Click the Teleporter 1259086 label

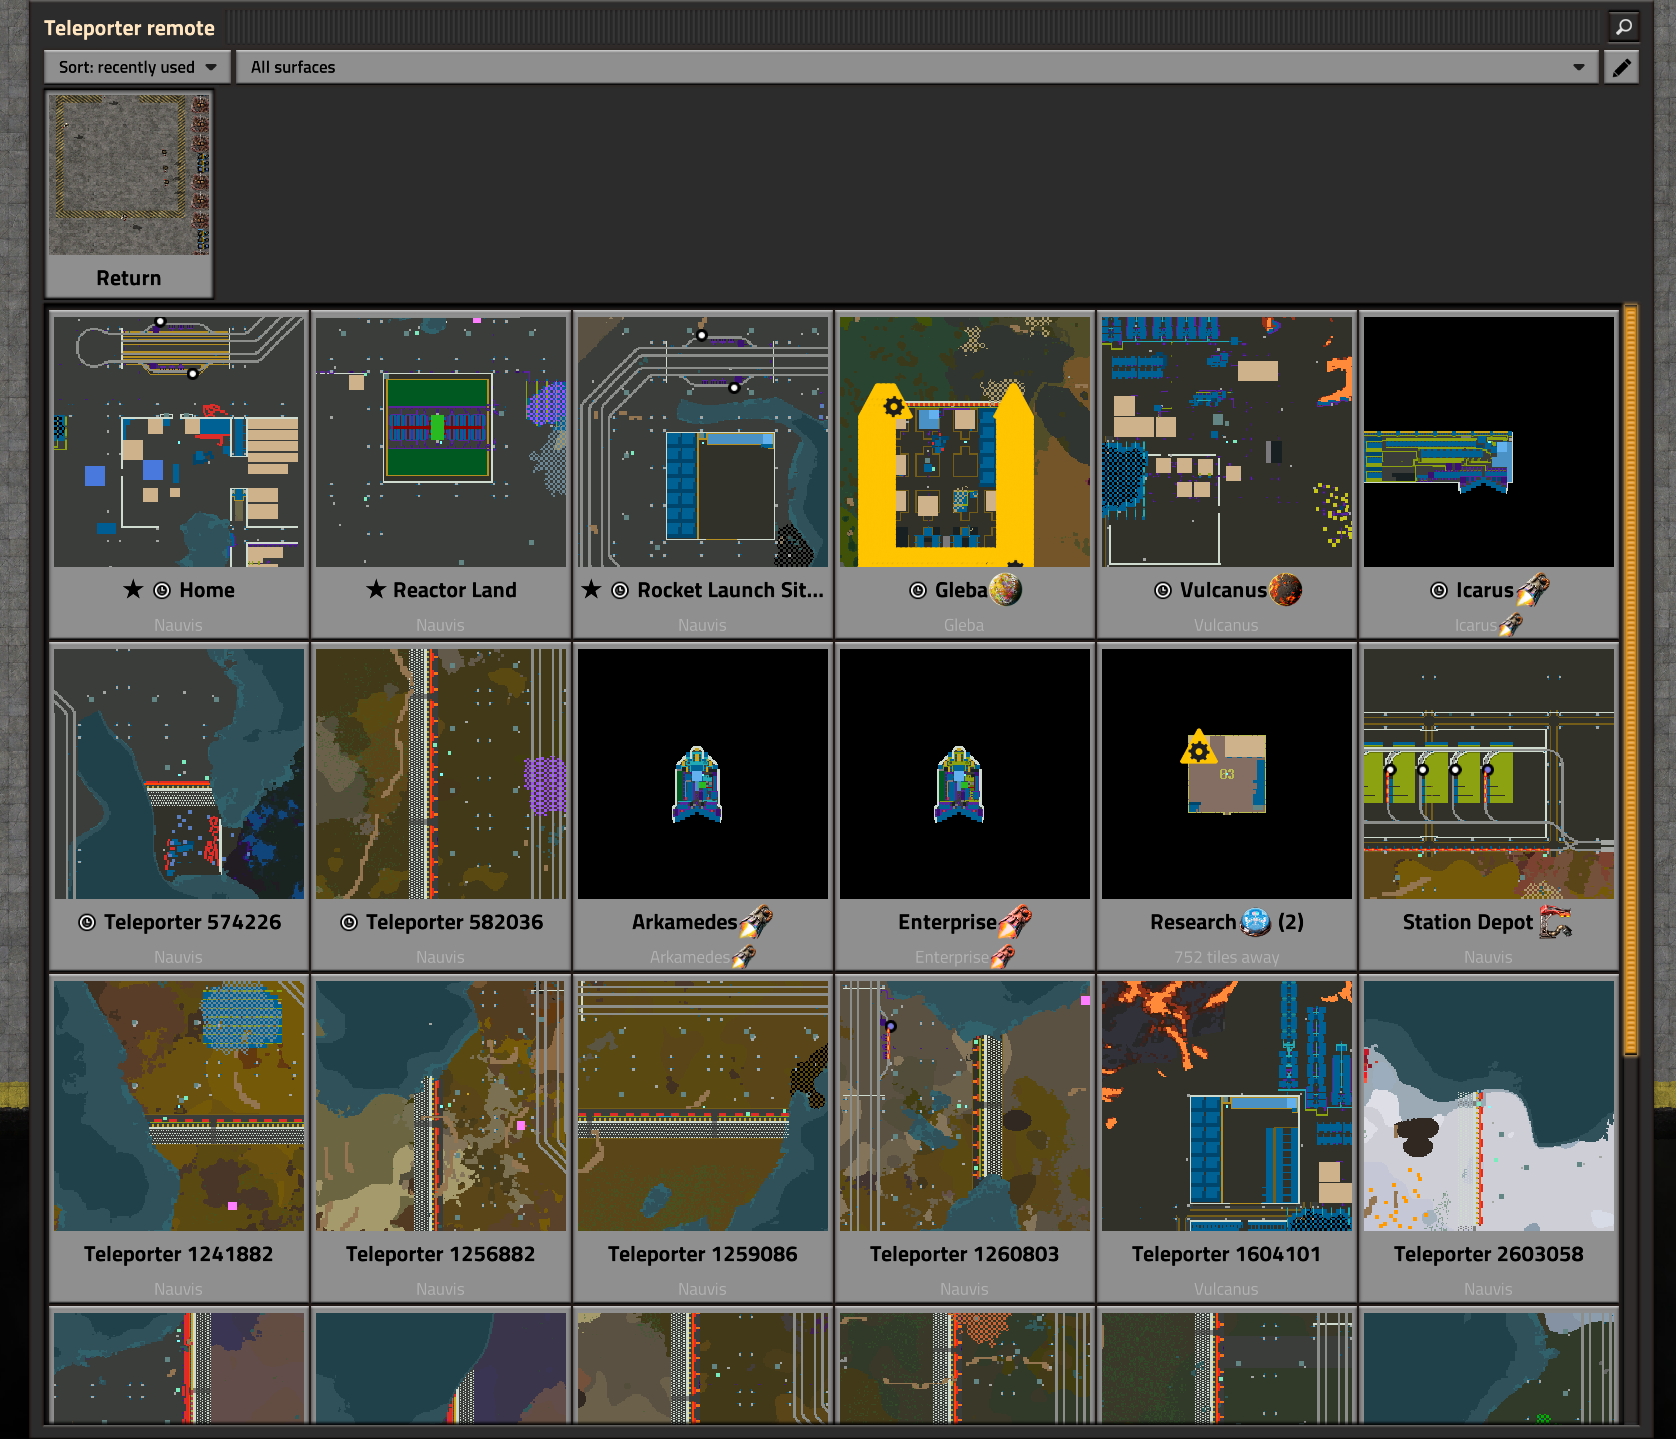pyautogui.click(x=703, y=1254)
